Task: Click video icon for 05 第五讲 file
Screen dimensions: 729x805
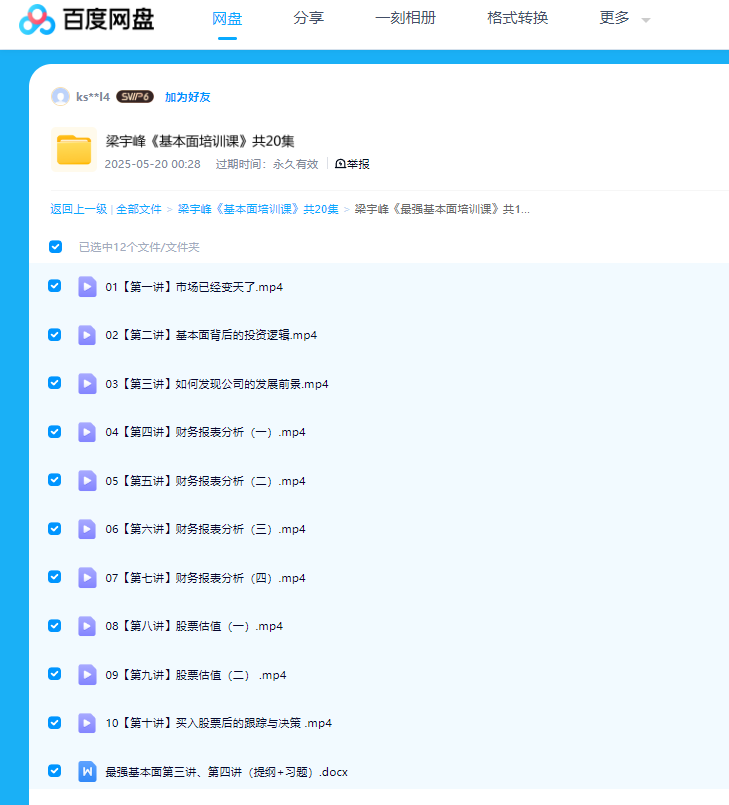Action: (87, 481)
